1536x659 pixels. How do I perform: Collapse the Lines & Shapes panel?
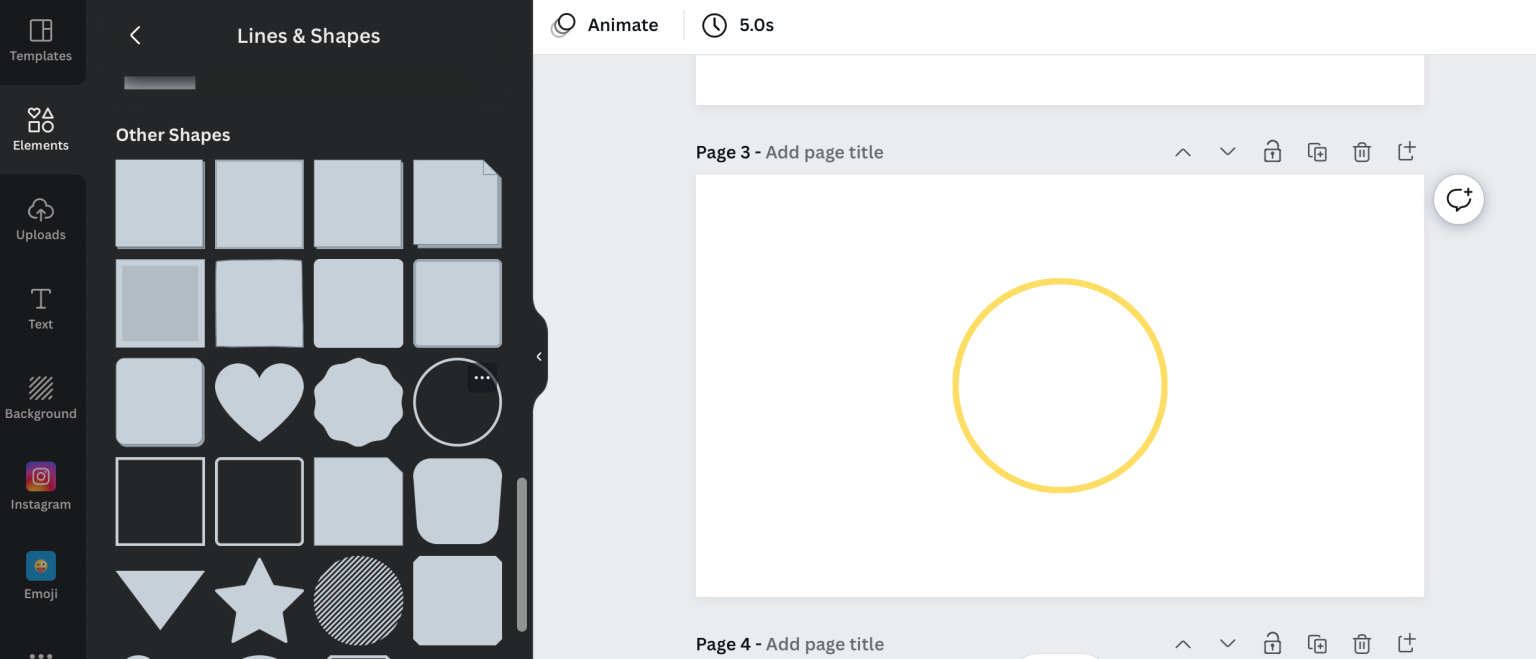click(539, 356)
